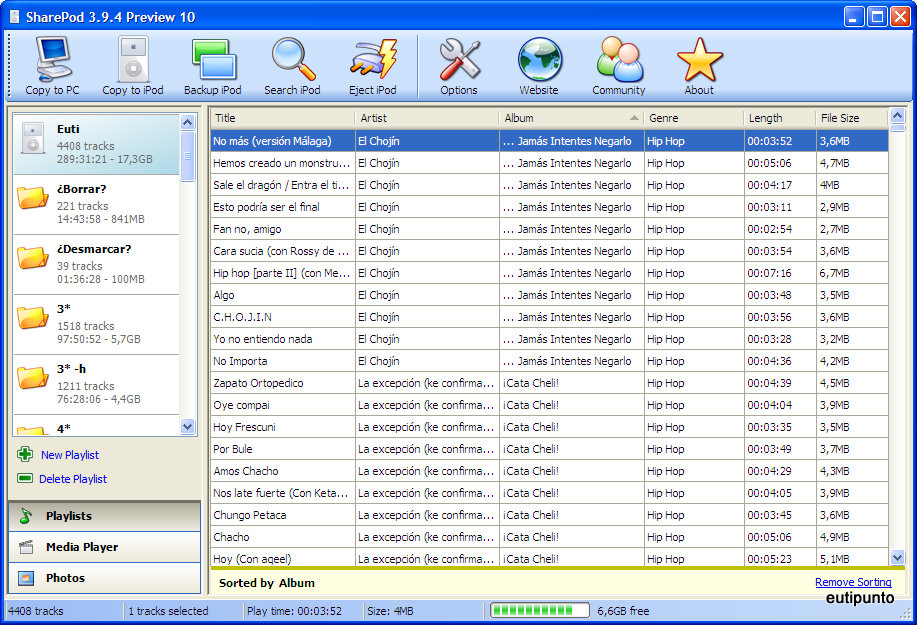The image size is (917, 625).
Task: Click the playlist list scroll down arrow
Action: 188,426
